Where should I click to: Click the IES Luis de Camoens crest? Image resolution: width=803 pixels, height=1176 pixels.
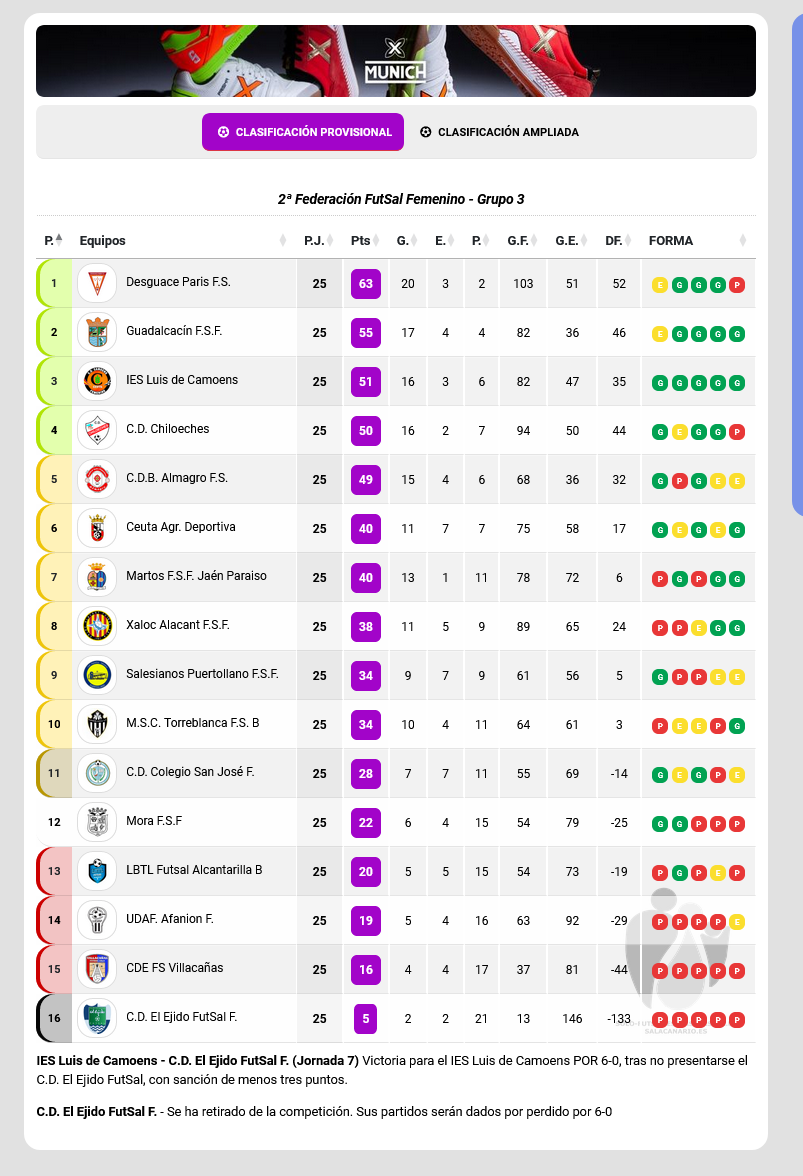pos(97,381)
